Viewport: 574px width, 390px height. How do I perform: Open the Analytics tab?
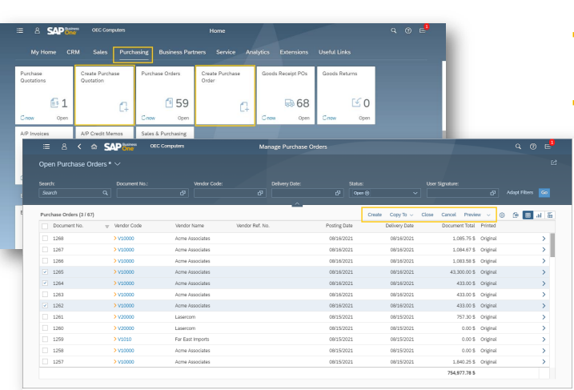[x=257, y=52]
